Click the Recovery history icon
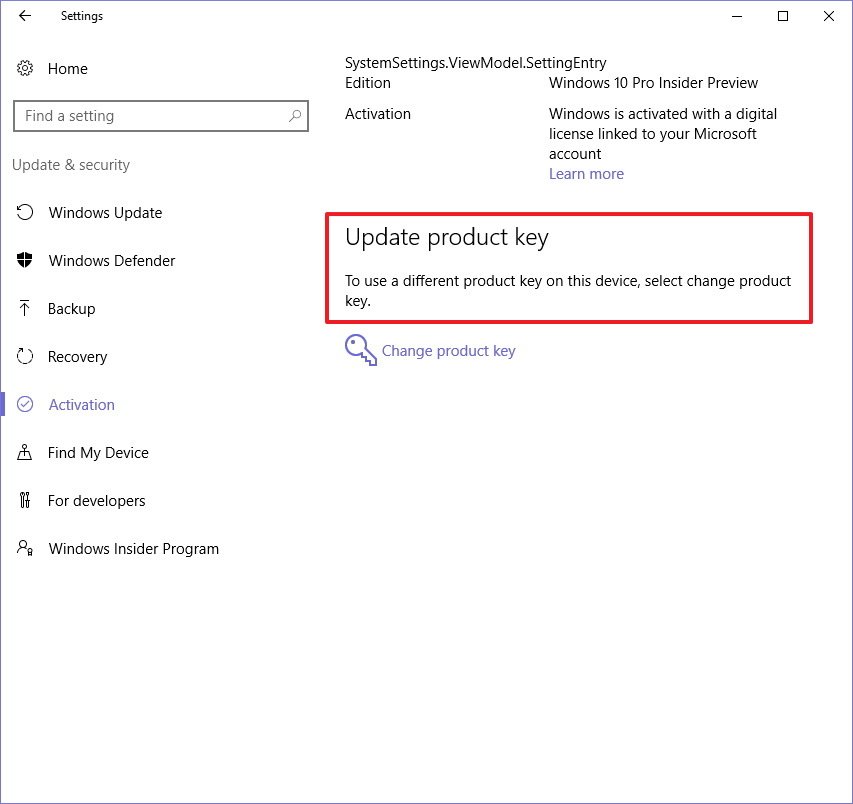853x804 pixels. coord(26,357)
